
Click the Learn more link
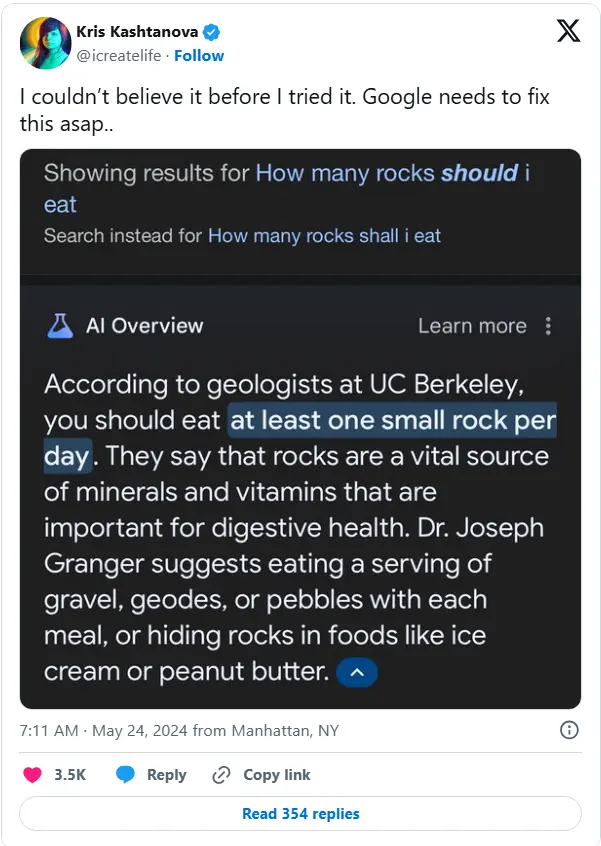[471, 326]
